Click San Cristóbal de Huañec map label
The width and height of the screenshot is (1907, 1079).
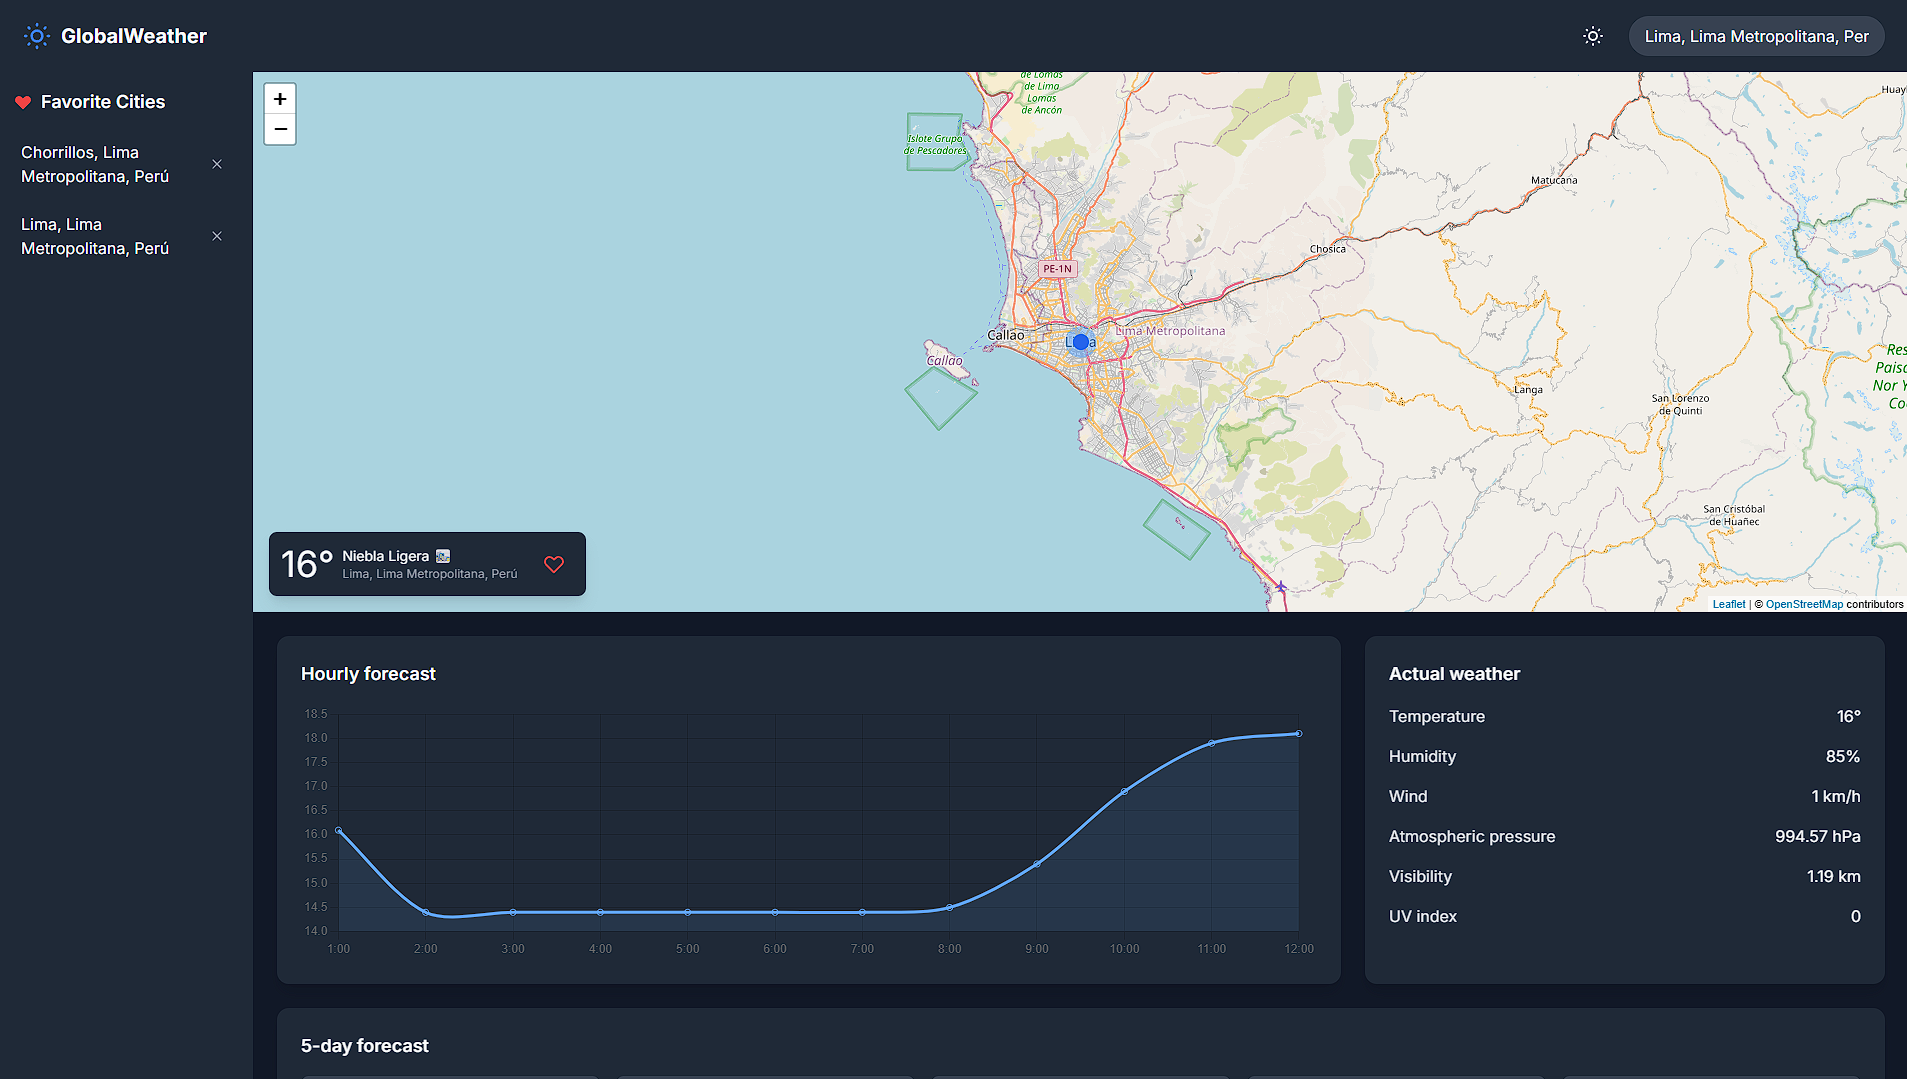pos(1734,515)
